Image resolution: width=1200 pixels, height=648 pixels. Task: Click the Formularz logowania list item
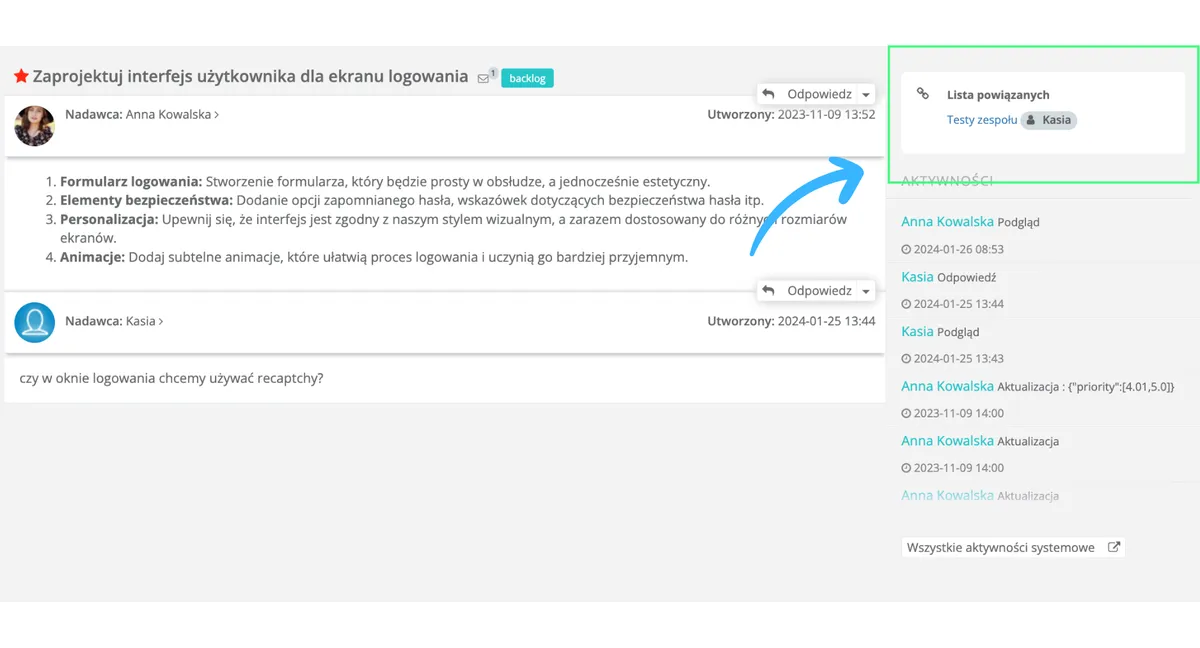(x=385, y=182)
